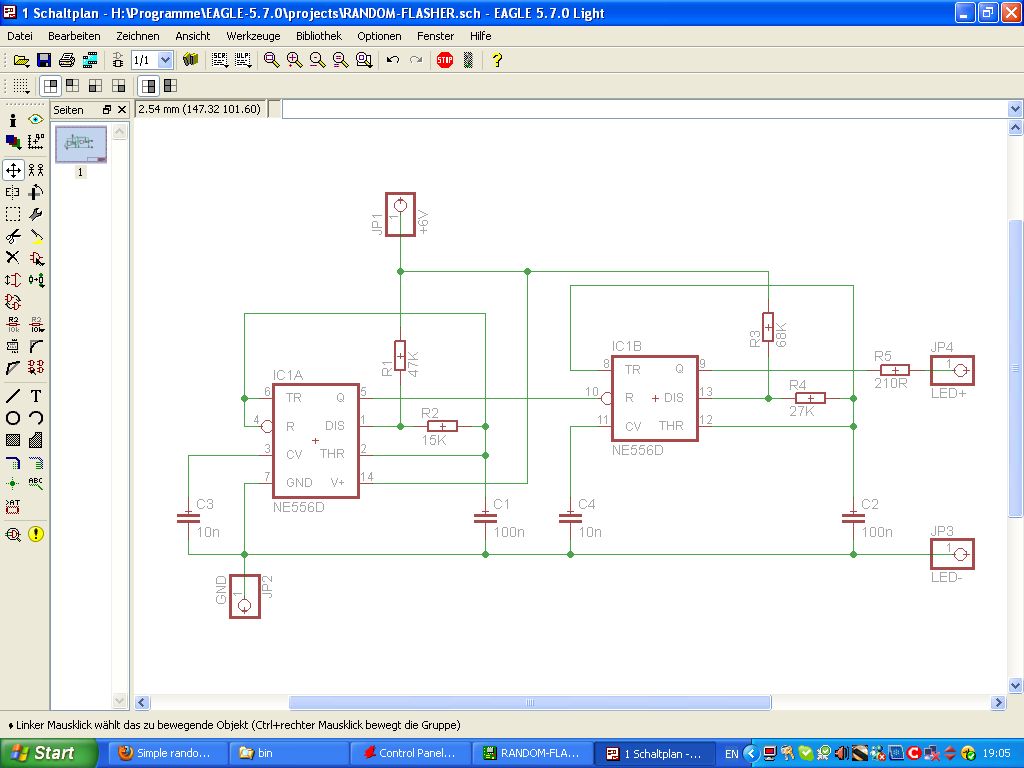Open the ULP program dropdown
The image size is (1024, 768).
pos(244,60)
